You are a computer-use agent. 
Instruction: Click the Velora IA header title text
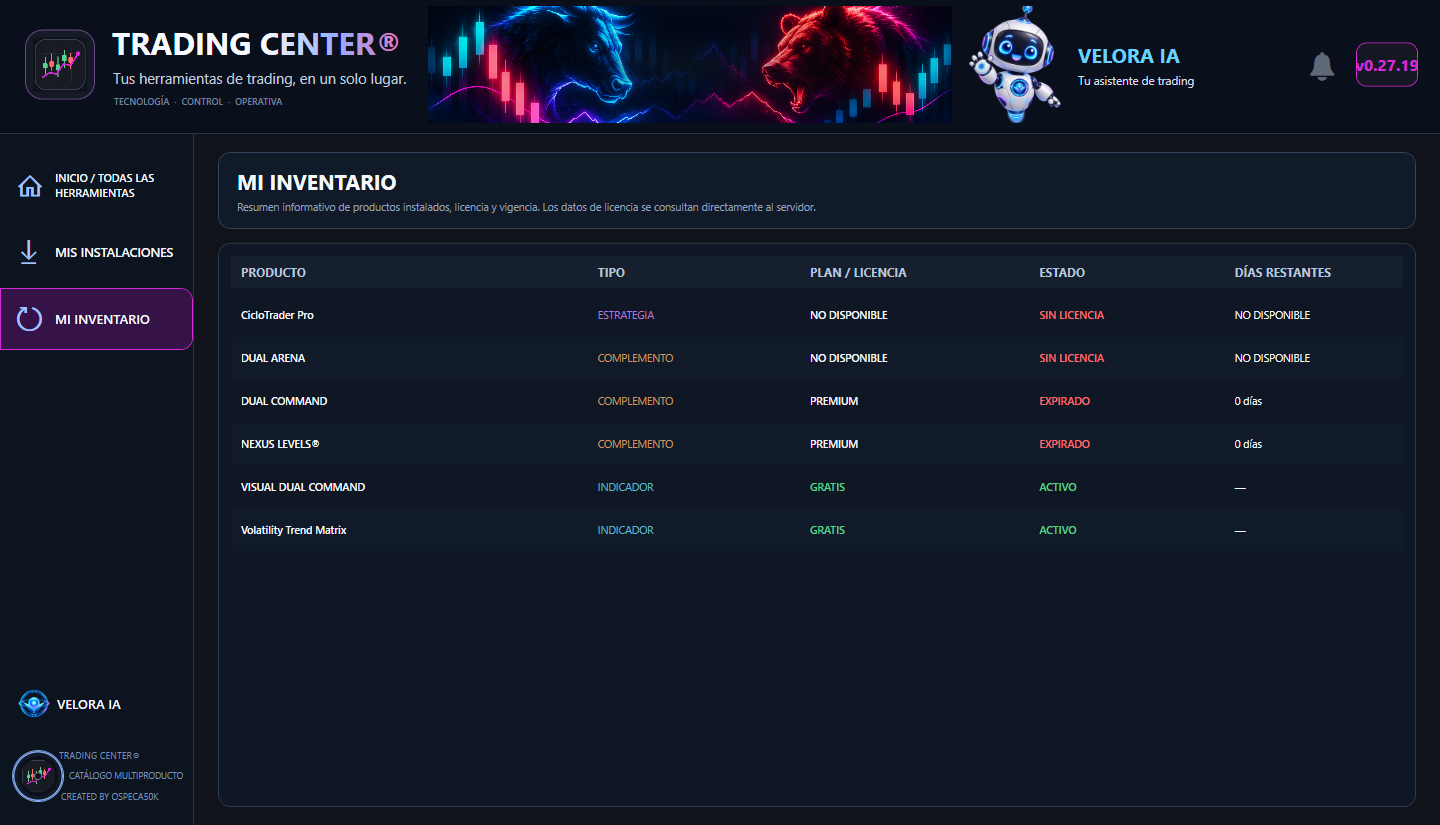tap(1129, 56)
